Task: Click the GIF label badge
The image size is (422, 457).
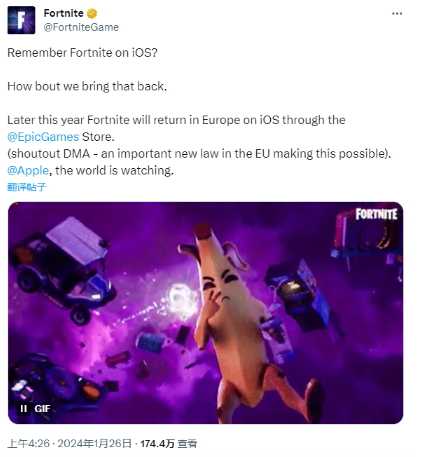Action: (42, 408)
